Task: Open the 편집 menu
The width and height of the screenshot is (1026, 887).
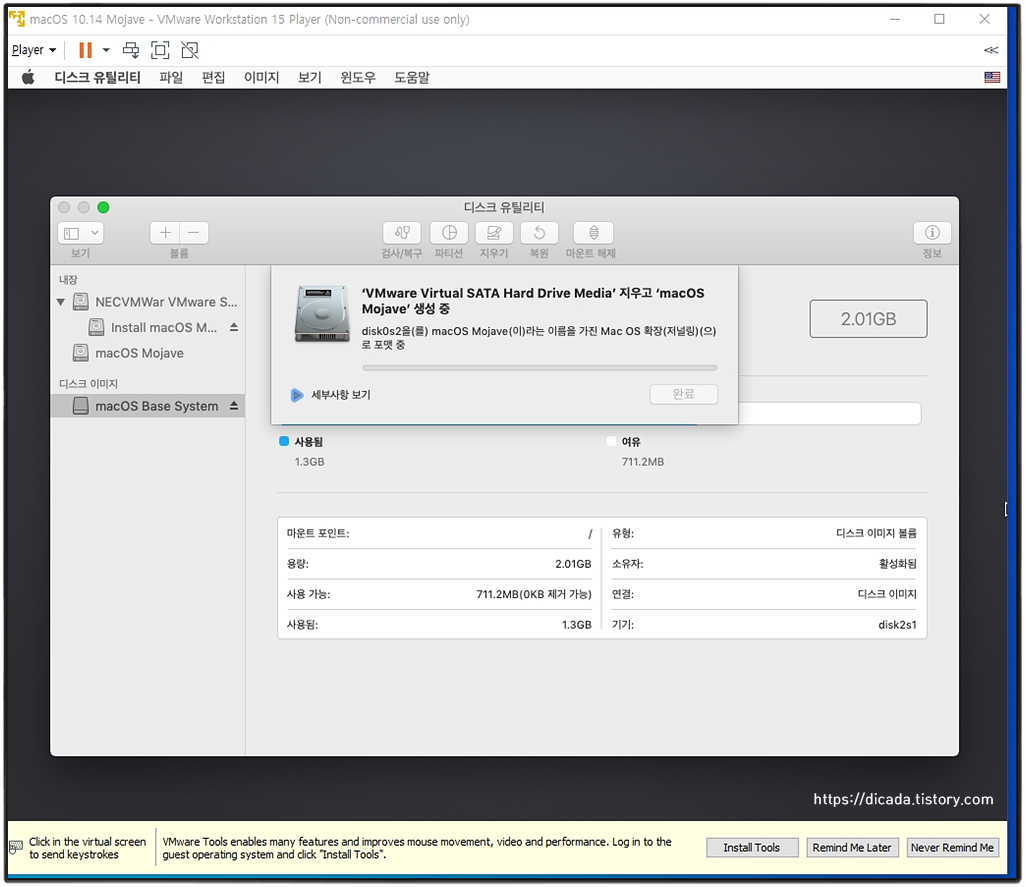Action: (213, 78)
